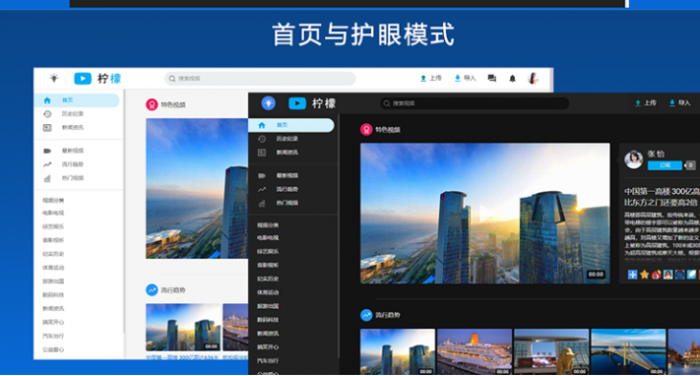The height and width of the screenshot is (376, 700).
Task: Select 体育运动 category in the dark sidebar
Action: (x=268, y=292)
